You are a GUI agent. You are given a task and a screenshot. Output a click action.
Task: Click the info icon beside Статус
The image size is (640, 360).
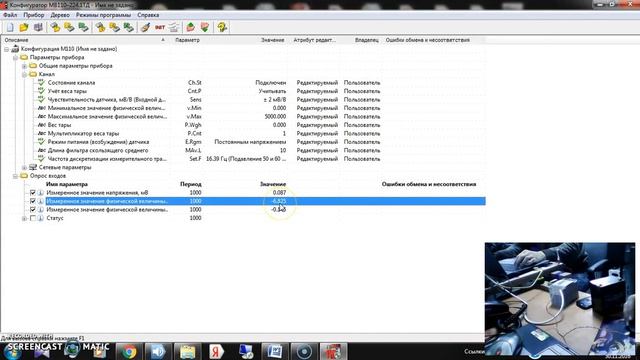41,218
